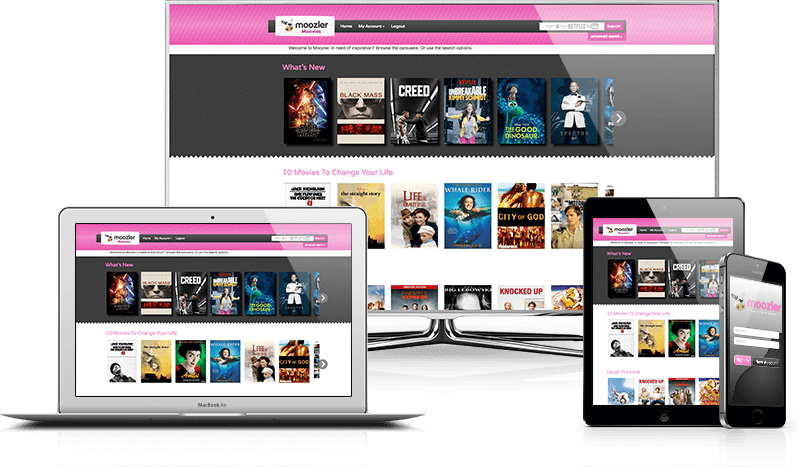800x467 pixels.
Task: Open The Good Dinosaur poster on the laptop
Action: [260, 293]
